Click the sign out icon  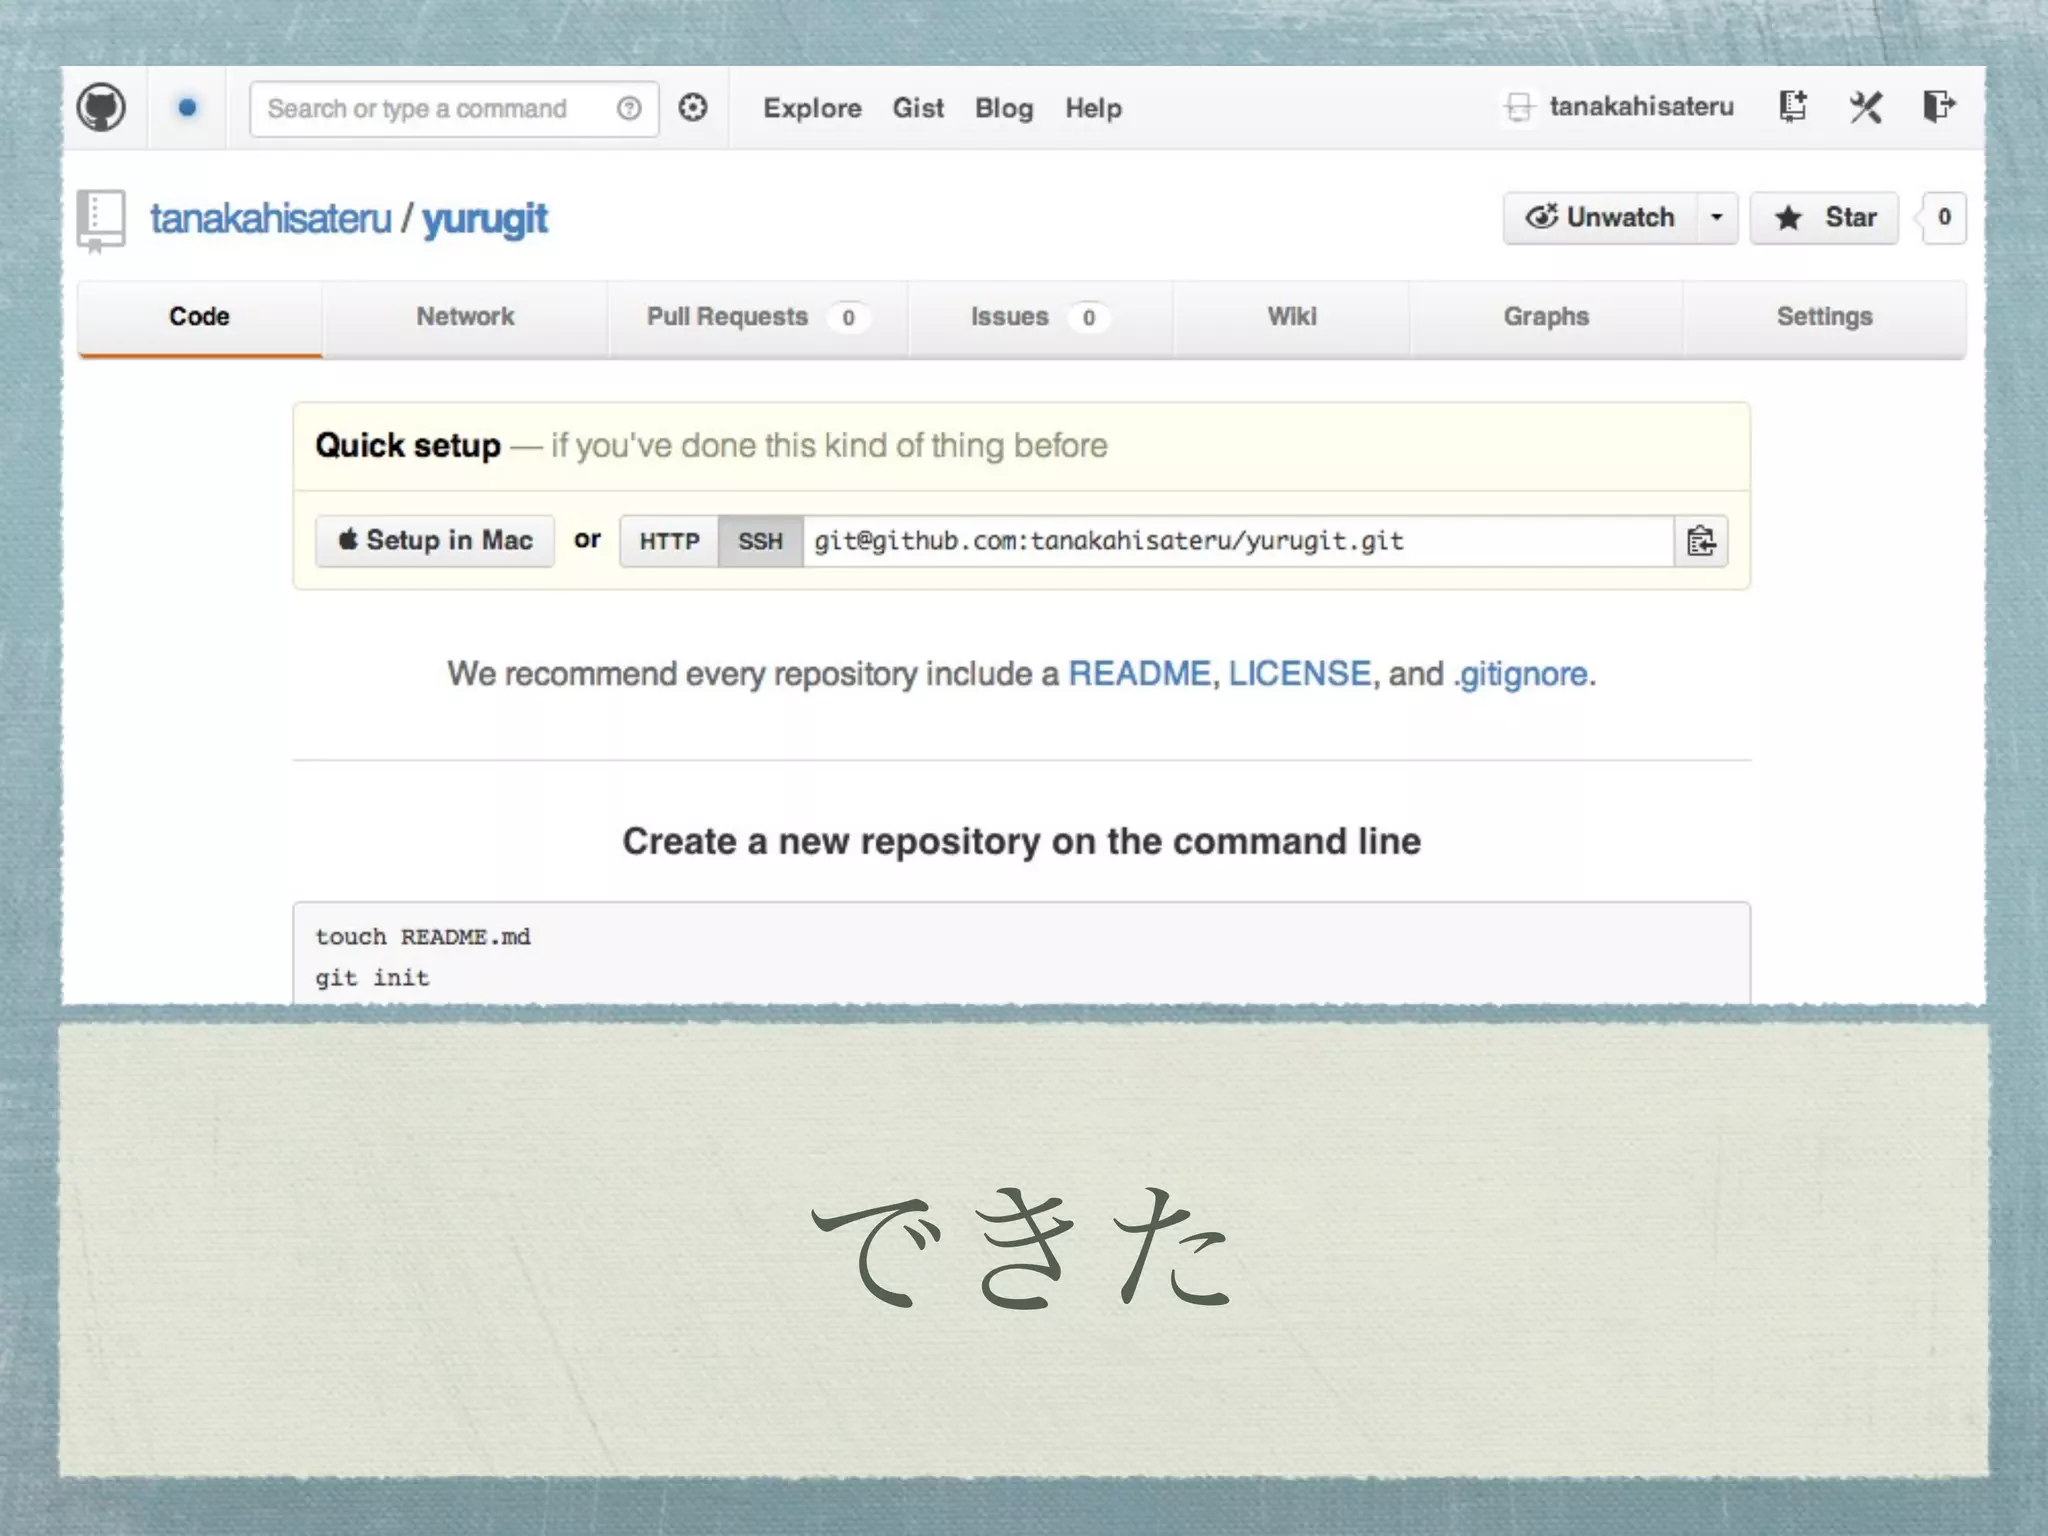click(1939, 106)
